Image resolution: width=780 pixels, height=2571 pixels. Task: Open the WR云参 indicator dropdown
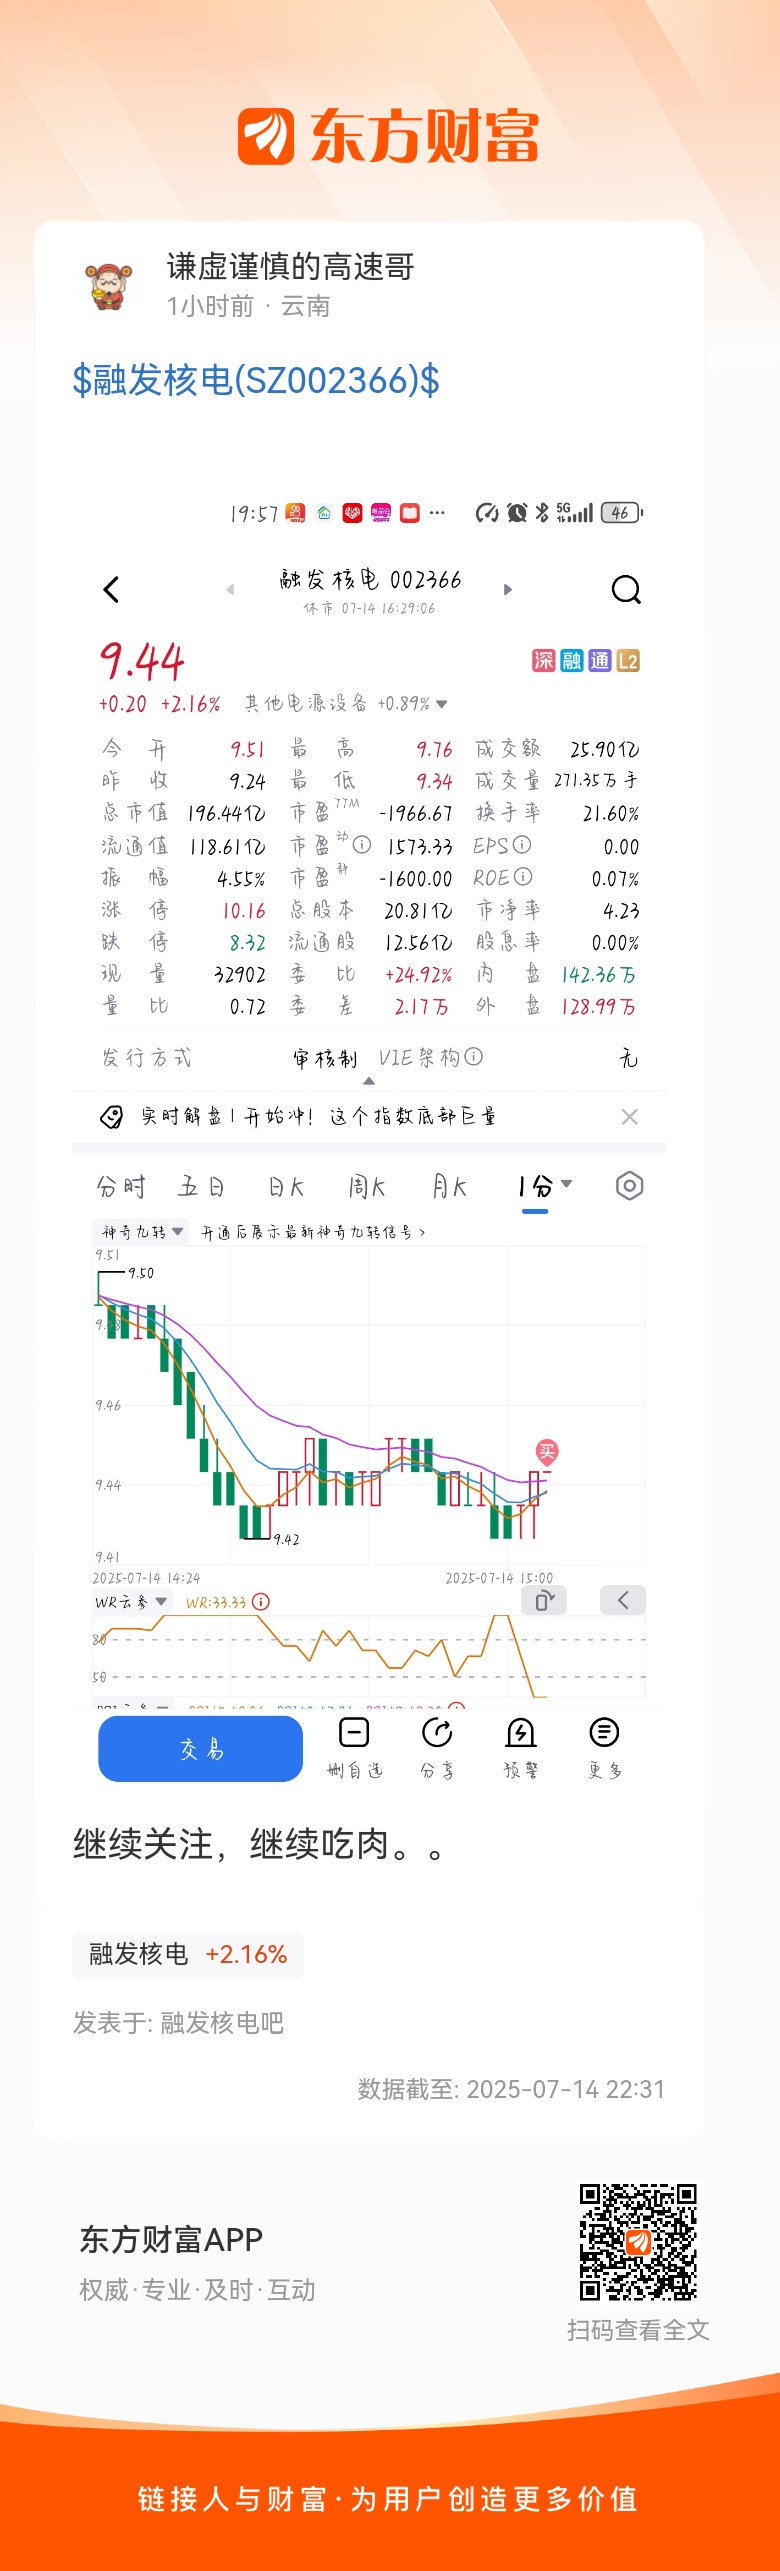coord(131,1602)
